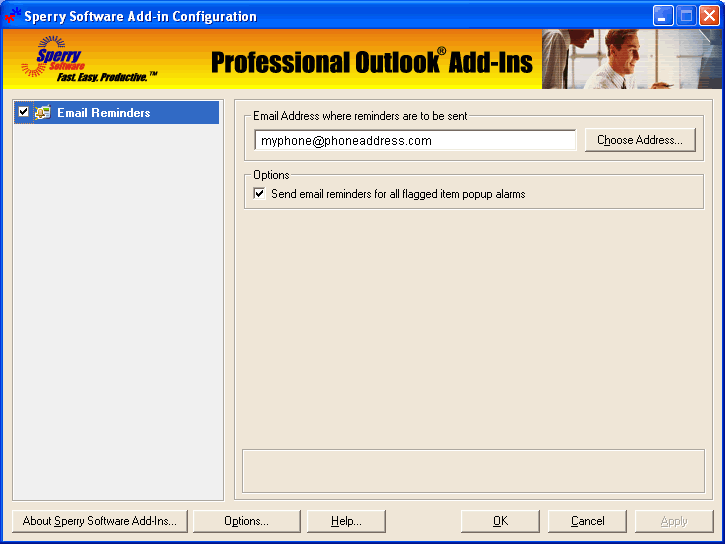The width and height of the screenshot is (725, 544).
Task: Uncheck the Email Reminders add-in checkbox
Action: [23, 113]
